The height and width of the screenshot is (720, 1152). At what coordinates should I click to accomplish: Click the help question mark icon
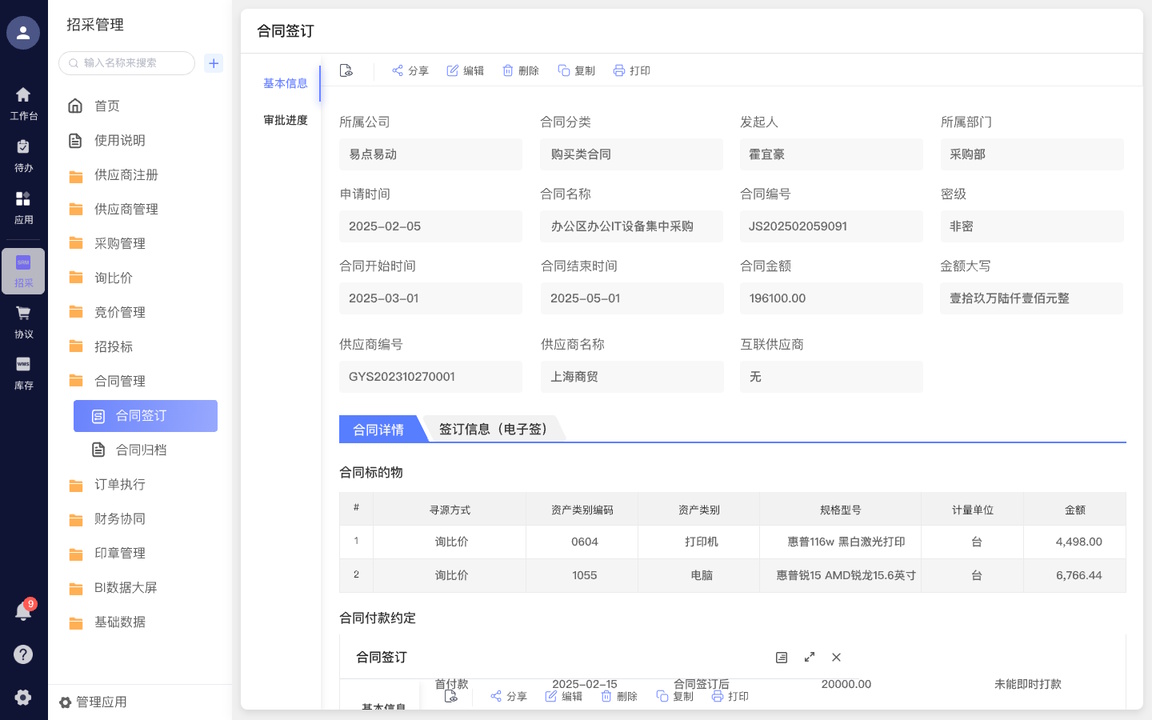click(23, 655)
